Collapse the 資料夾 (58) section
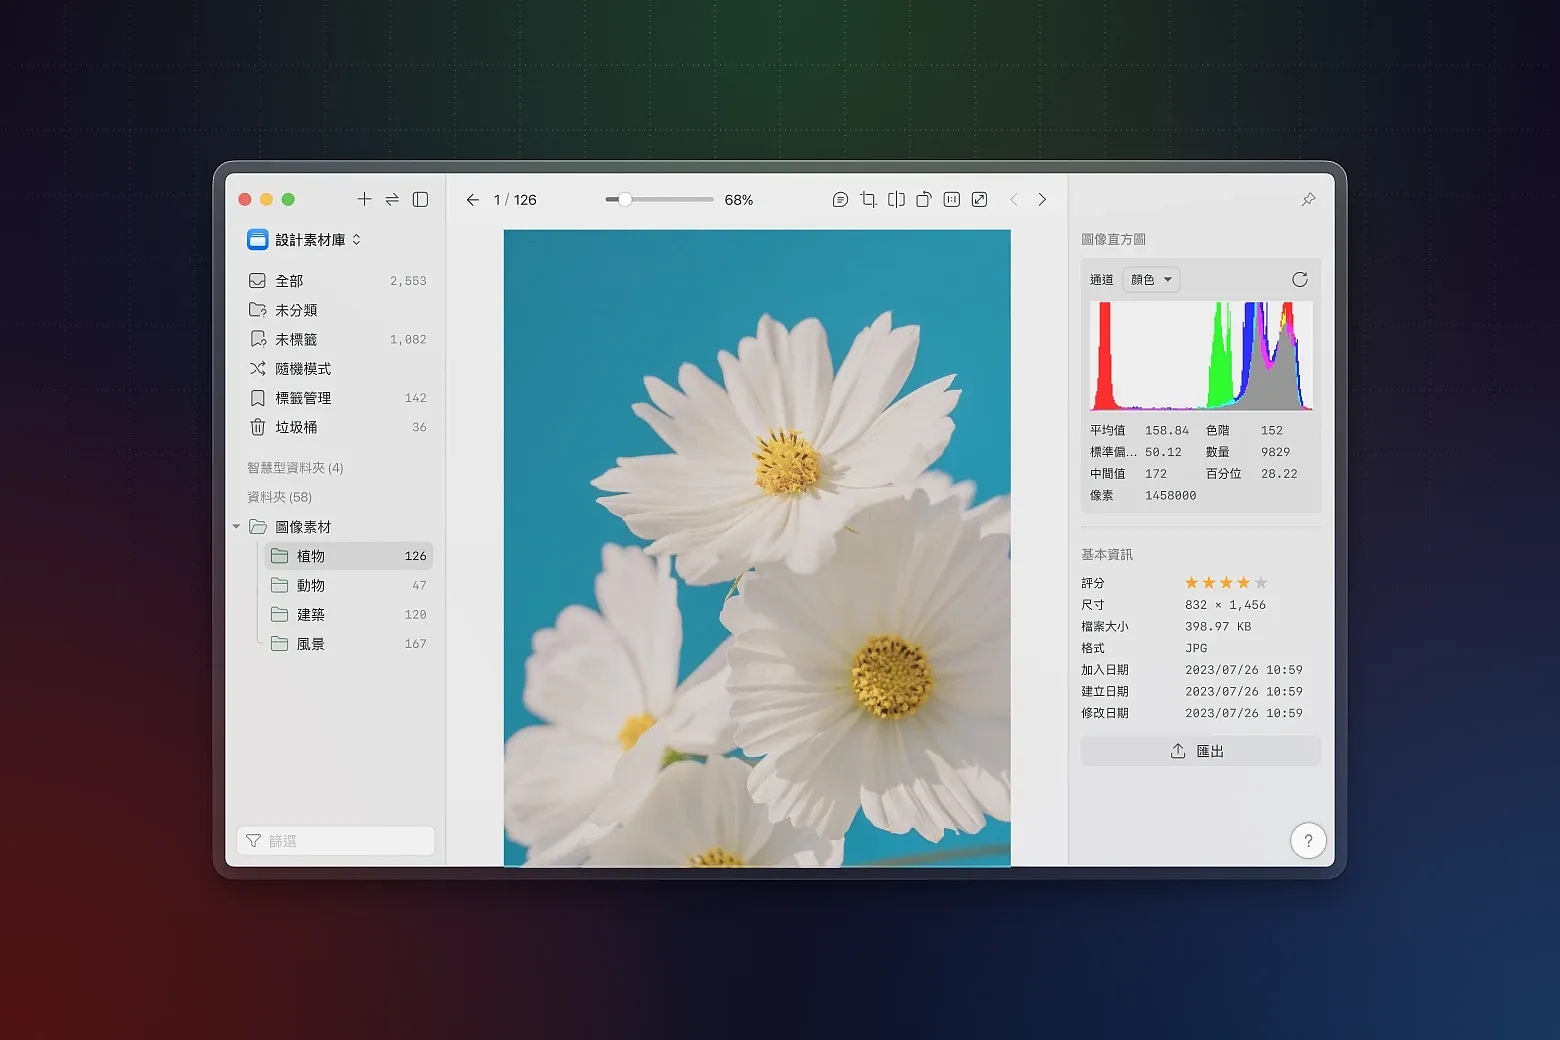The height and width of the screenshot is (1040, 1560). tap(280, 497)
